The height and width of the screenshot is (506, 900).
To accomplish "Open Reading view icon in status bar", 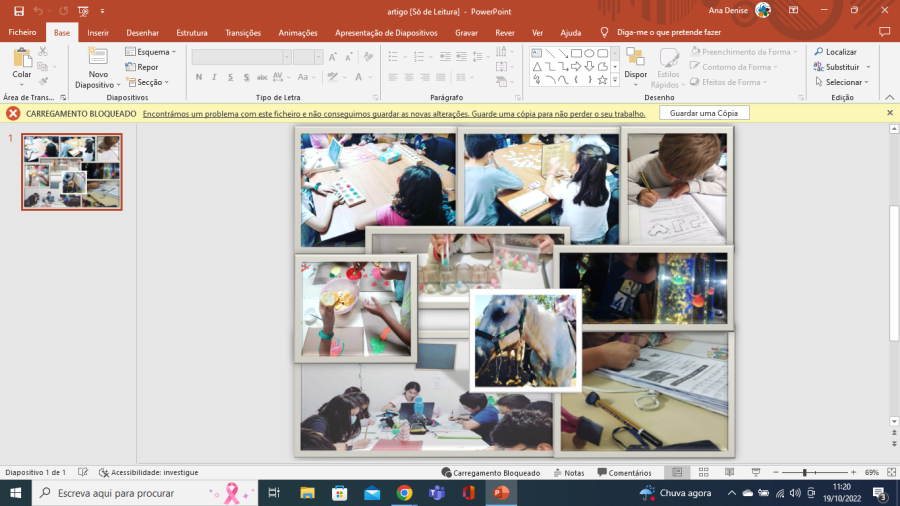I will (x=730, y=472).
